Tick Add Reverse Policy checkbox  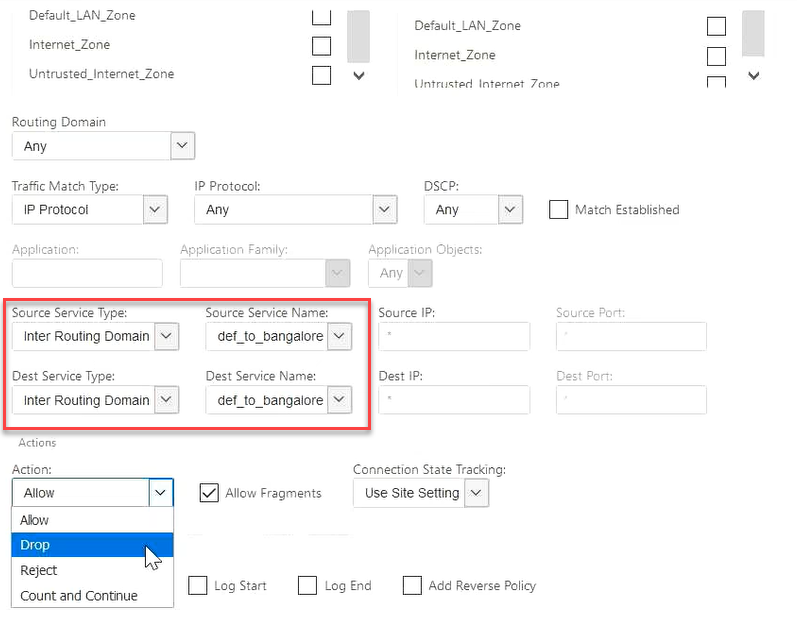tap(412, 585)
